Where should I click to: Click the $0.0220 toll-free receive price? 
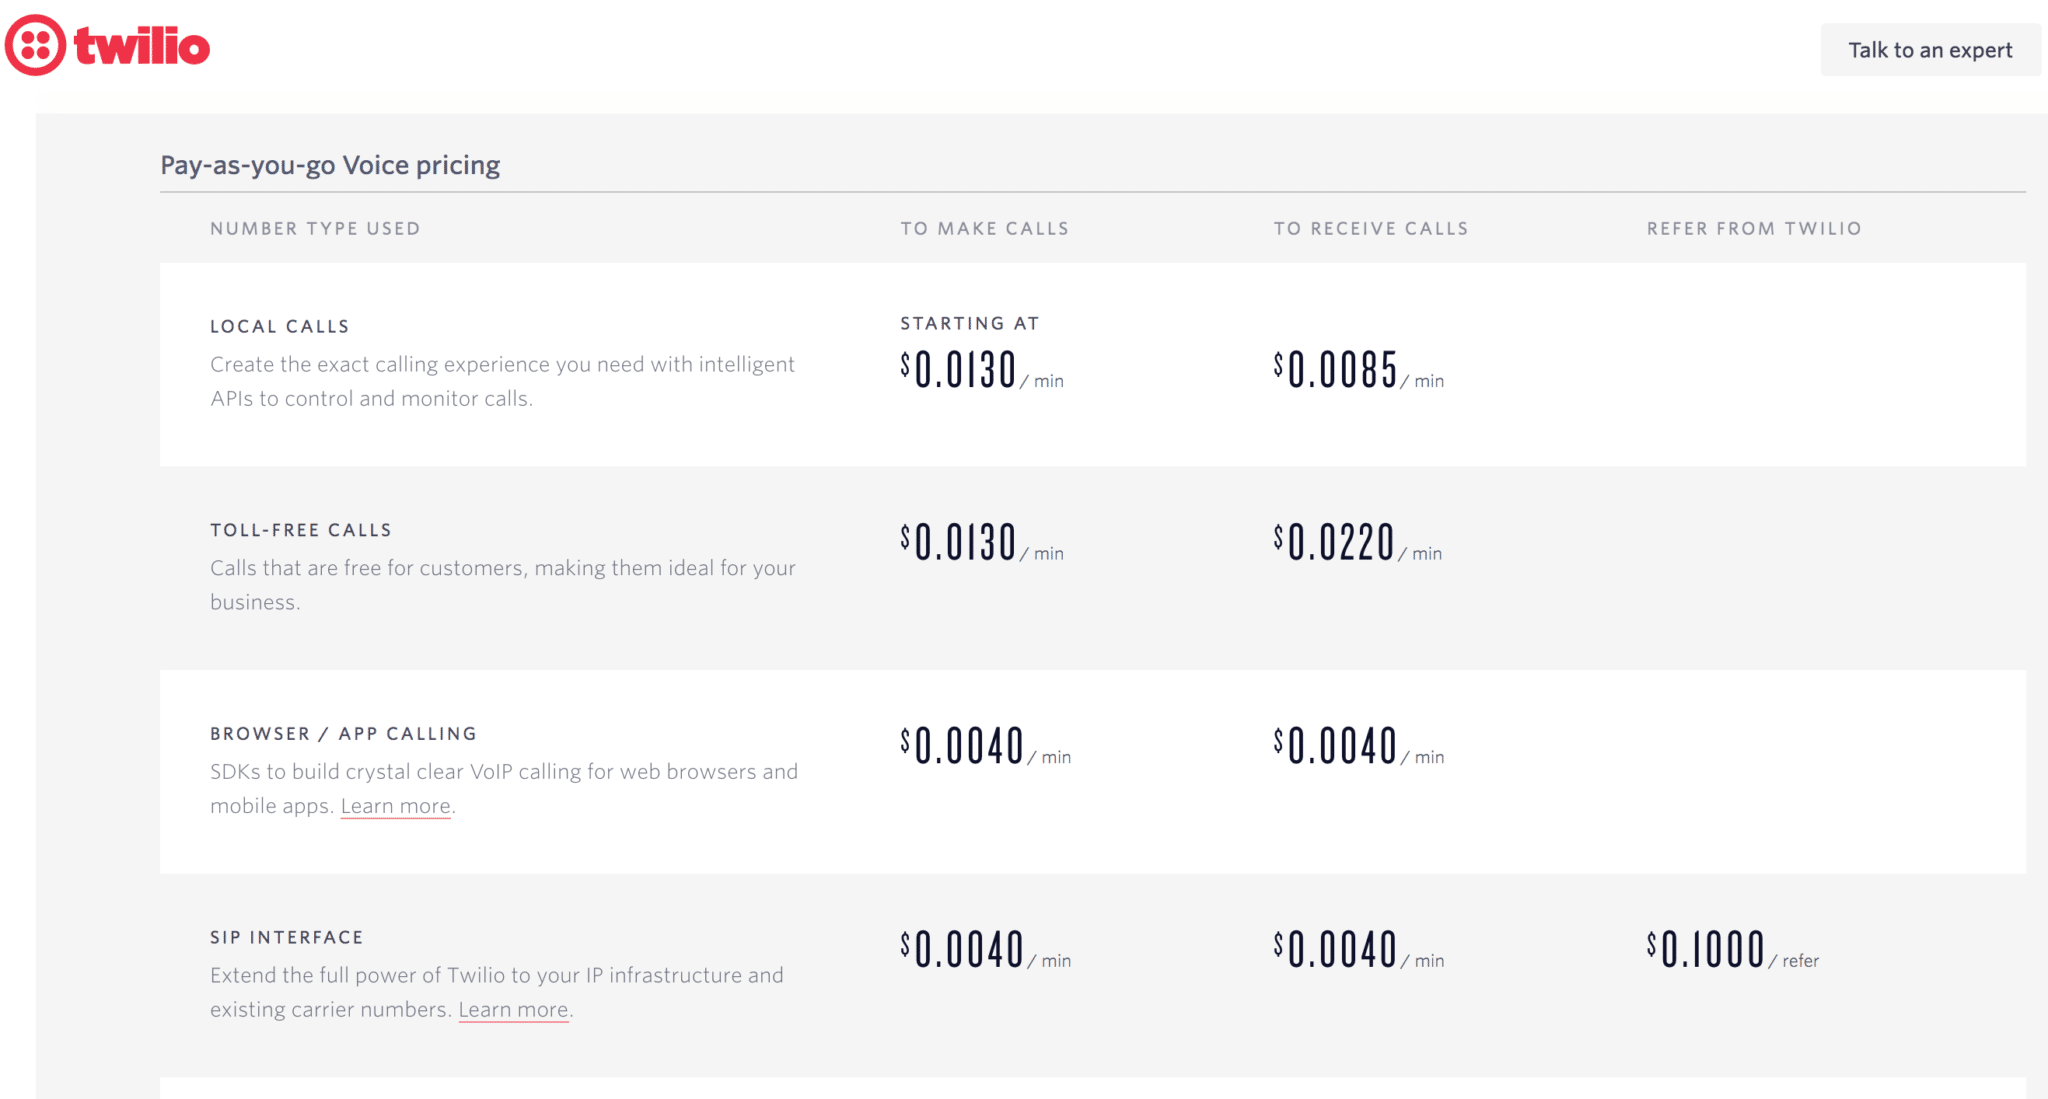click(1358, 543)
